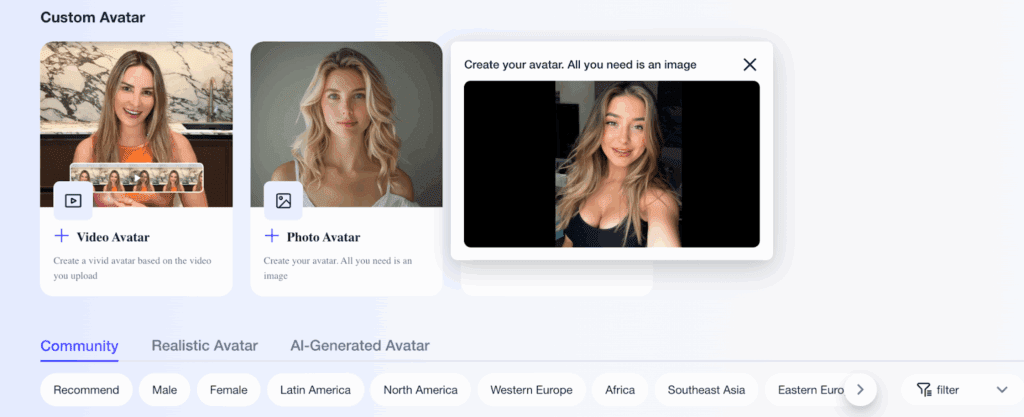Filter avatars by Male
1024x417 pixels.
click(164, 390)
